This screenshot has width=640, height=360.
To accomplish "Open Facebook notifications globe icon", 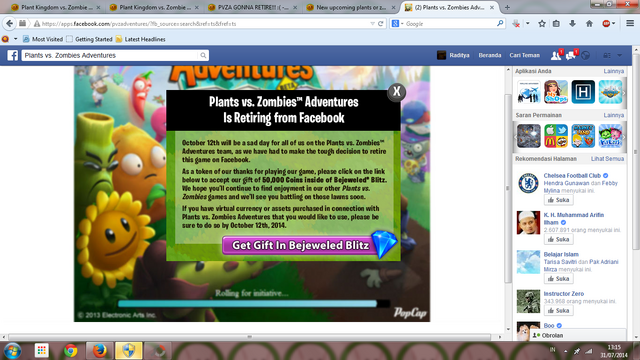I will coord(586,56).
